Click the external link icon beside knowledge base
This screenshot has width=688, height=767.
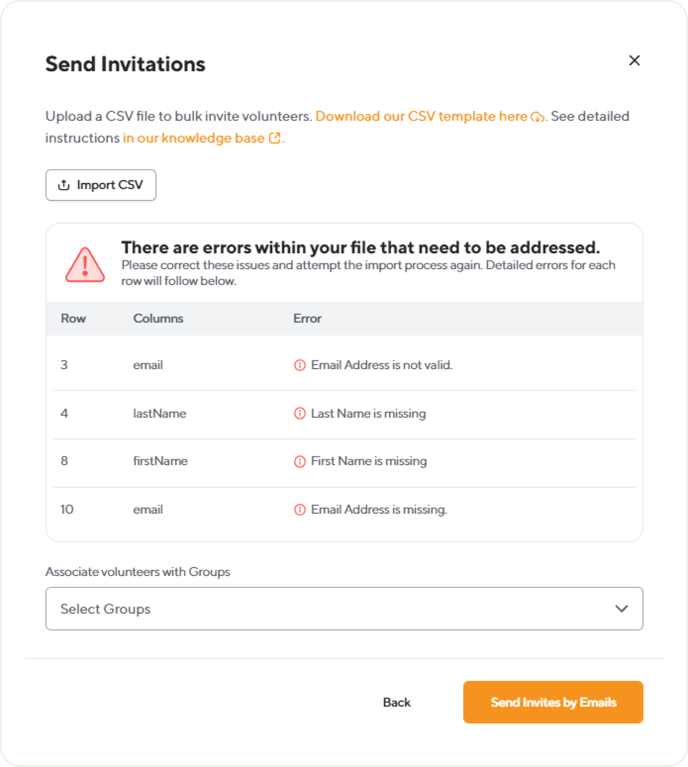pos(275,138)
